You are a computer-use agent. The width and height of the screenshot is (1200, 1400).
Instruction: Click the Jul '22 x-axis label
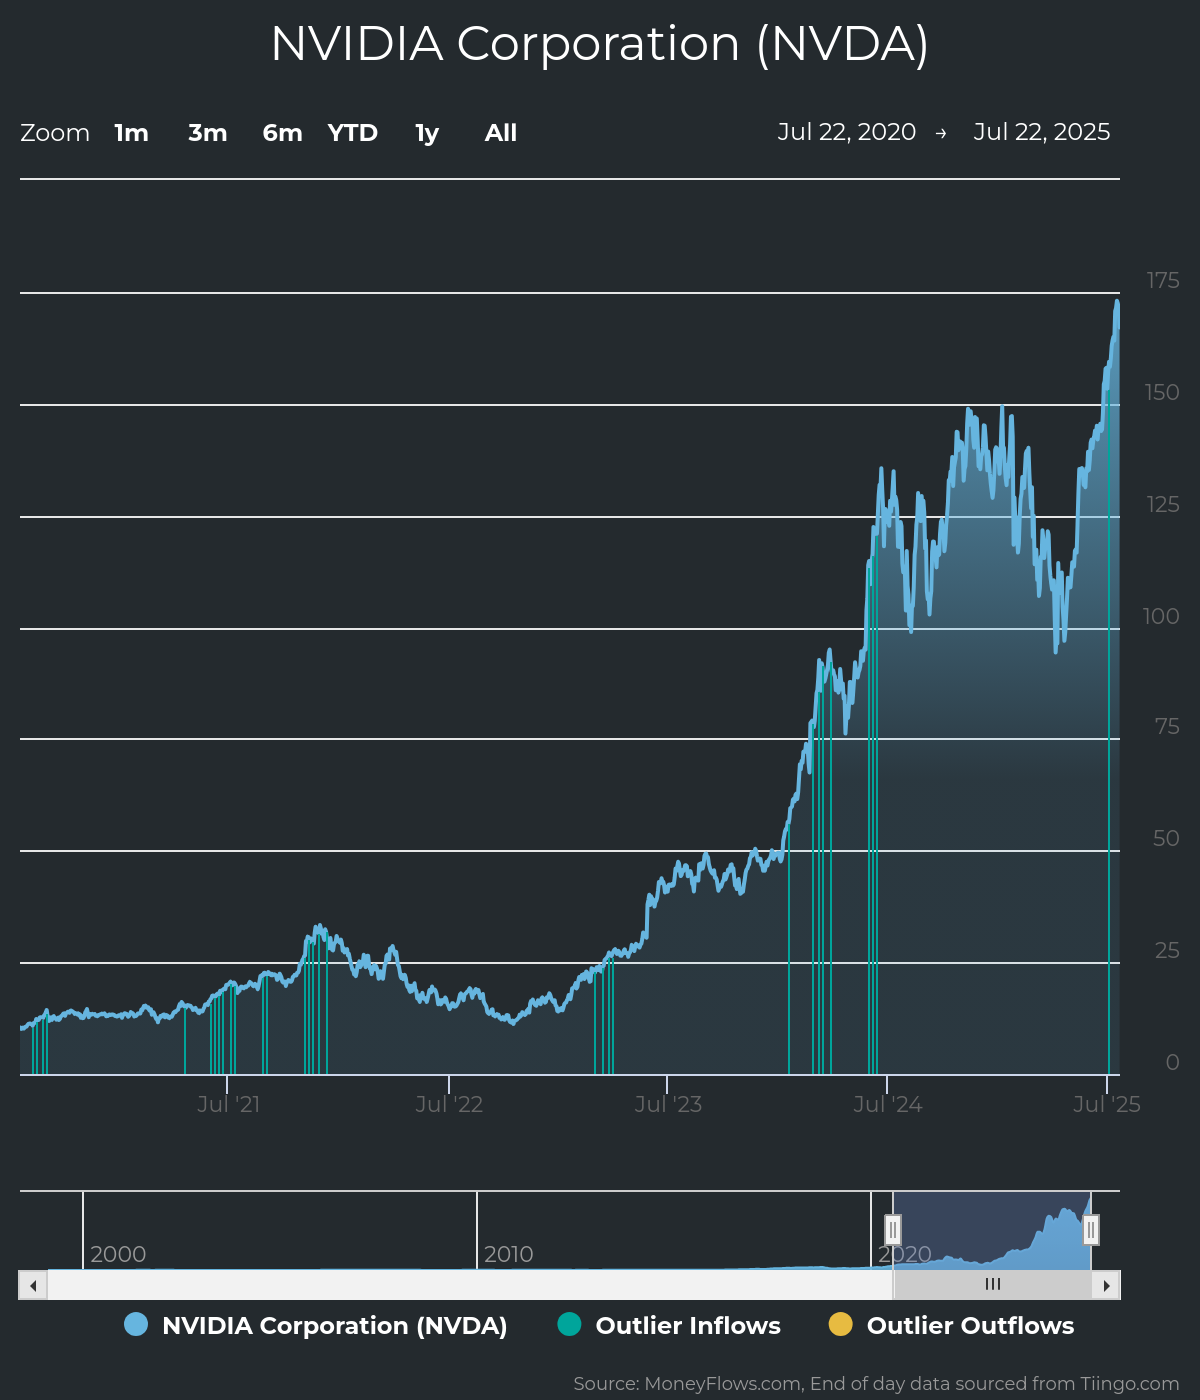coord(449,1104)
